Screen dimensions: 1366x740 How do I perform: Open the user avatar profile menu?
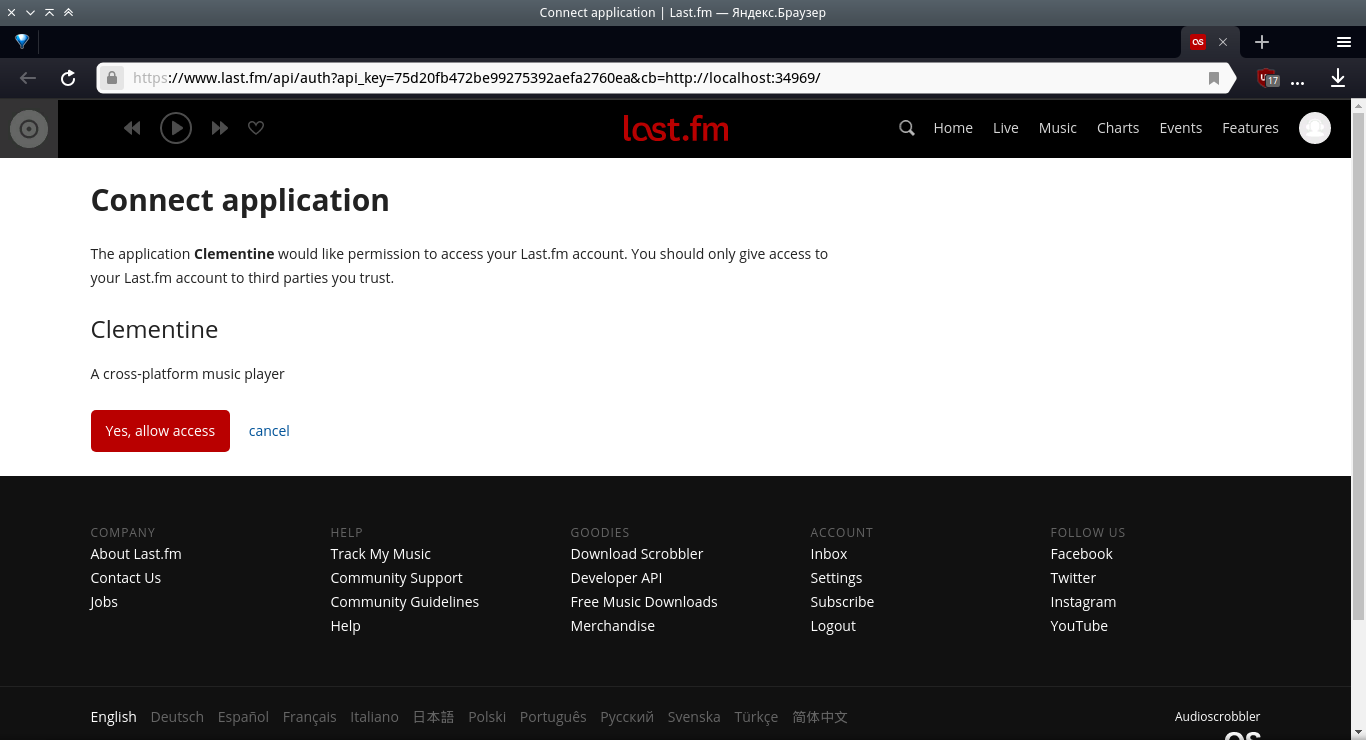tap(1315, 128)
